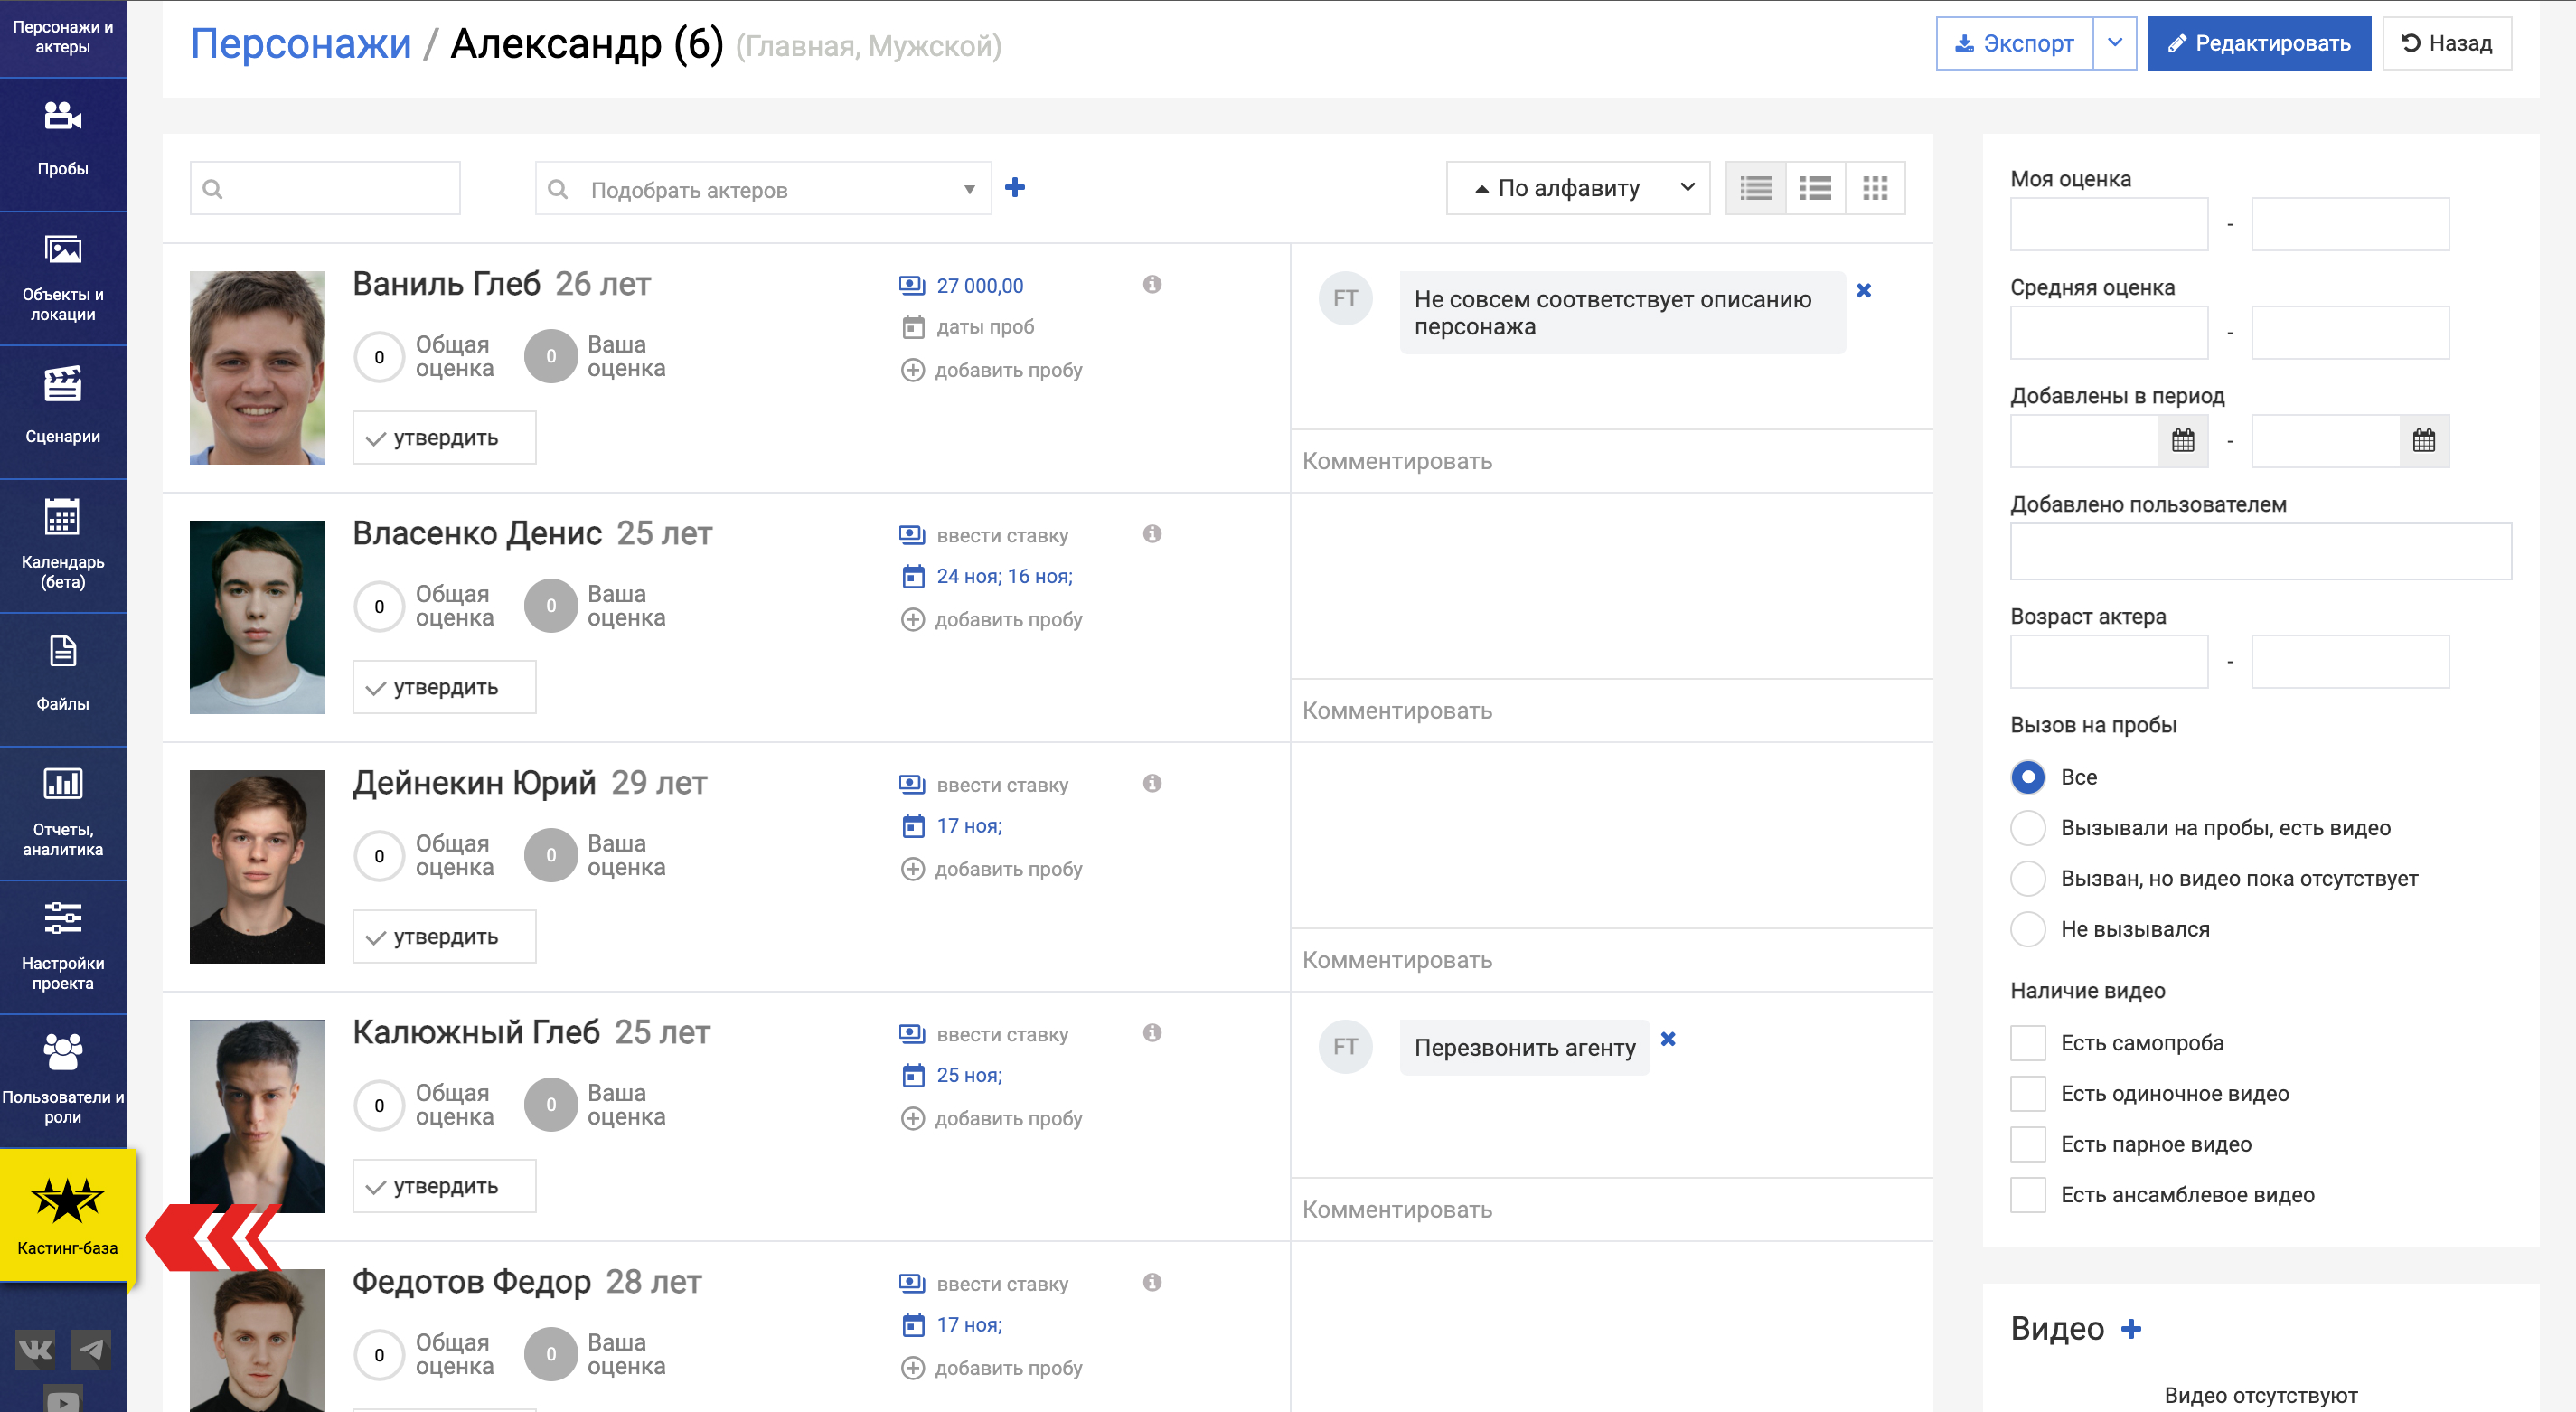The image size is (2576, 1412).
Task: Select the Все radio option
Action: pyautogui.click(x=2028, y=777)
